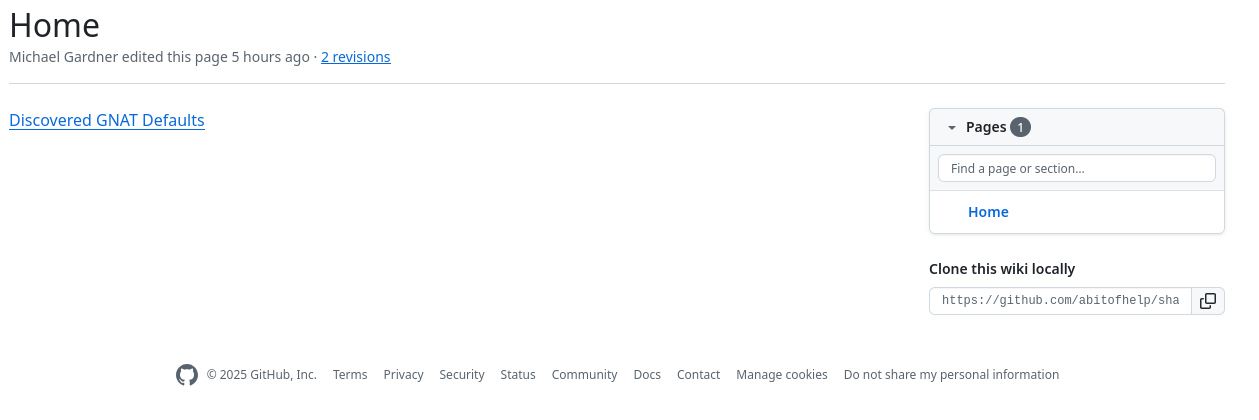Open Manage cookies settings
This screenshot has width=1259, height=420.
pos(782,375)
